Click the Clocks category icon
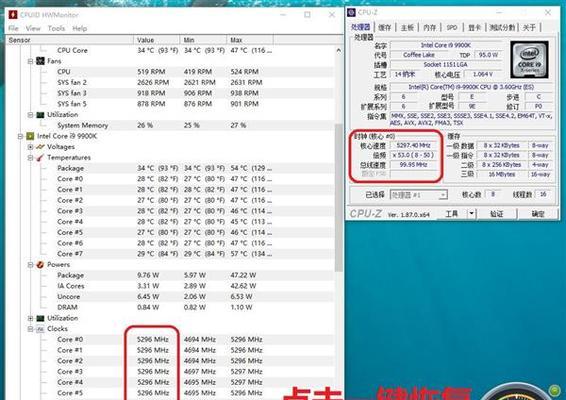 tap(40, 329)
